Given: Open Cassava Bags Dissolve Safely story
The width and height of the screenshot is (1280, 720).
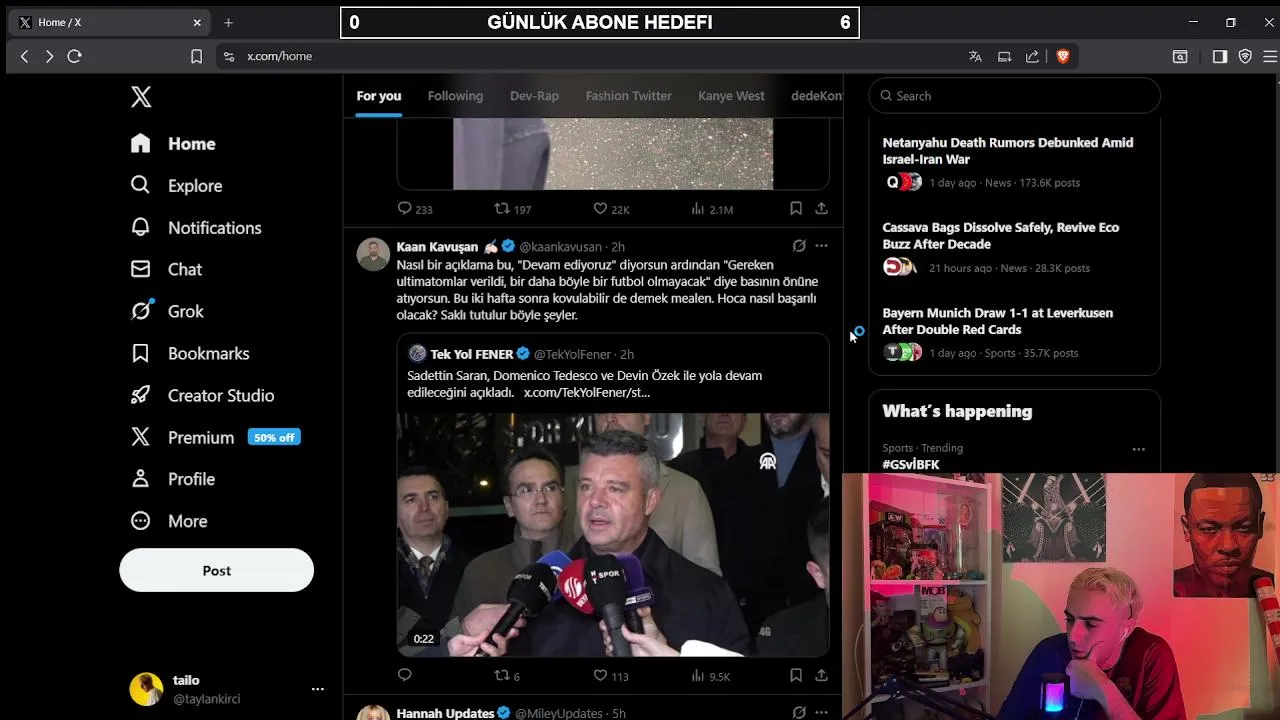Looking at the screenshot, I should point(1014,247).
